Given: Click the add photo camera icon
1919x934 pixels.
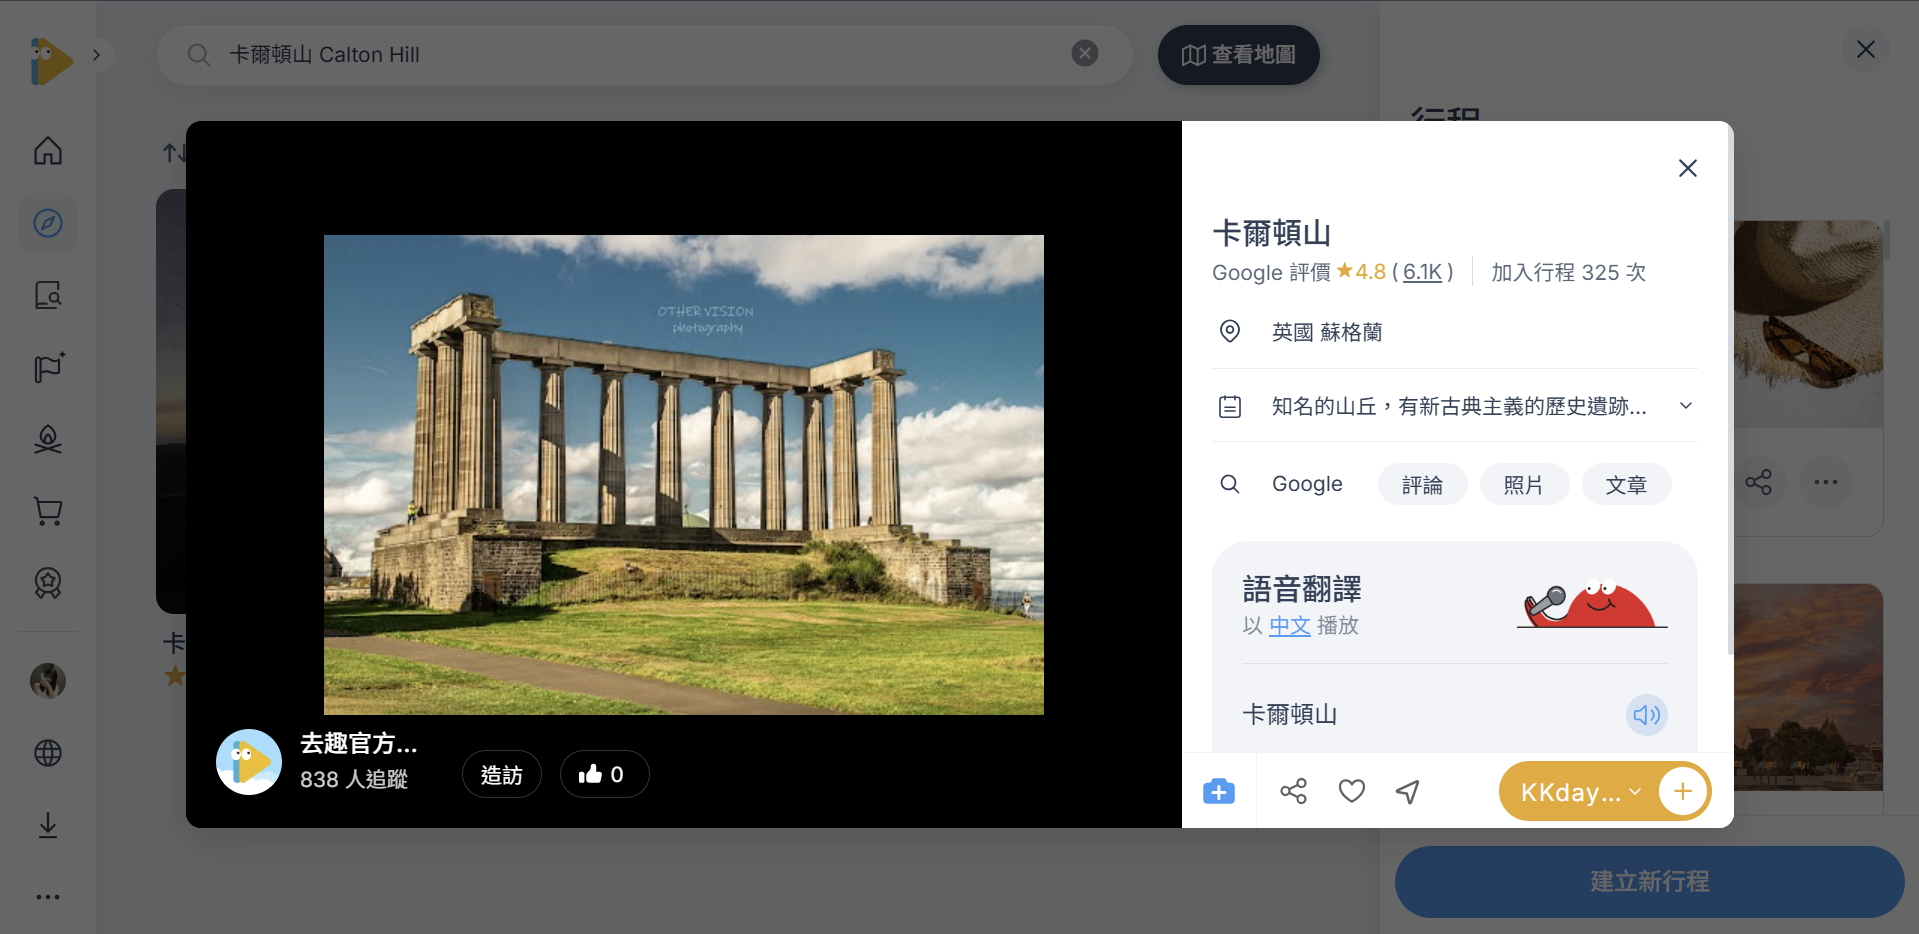Looking at the screenshot, I should [x=1218, y=792].
